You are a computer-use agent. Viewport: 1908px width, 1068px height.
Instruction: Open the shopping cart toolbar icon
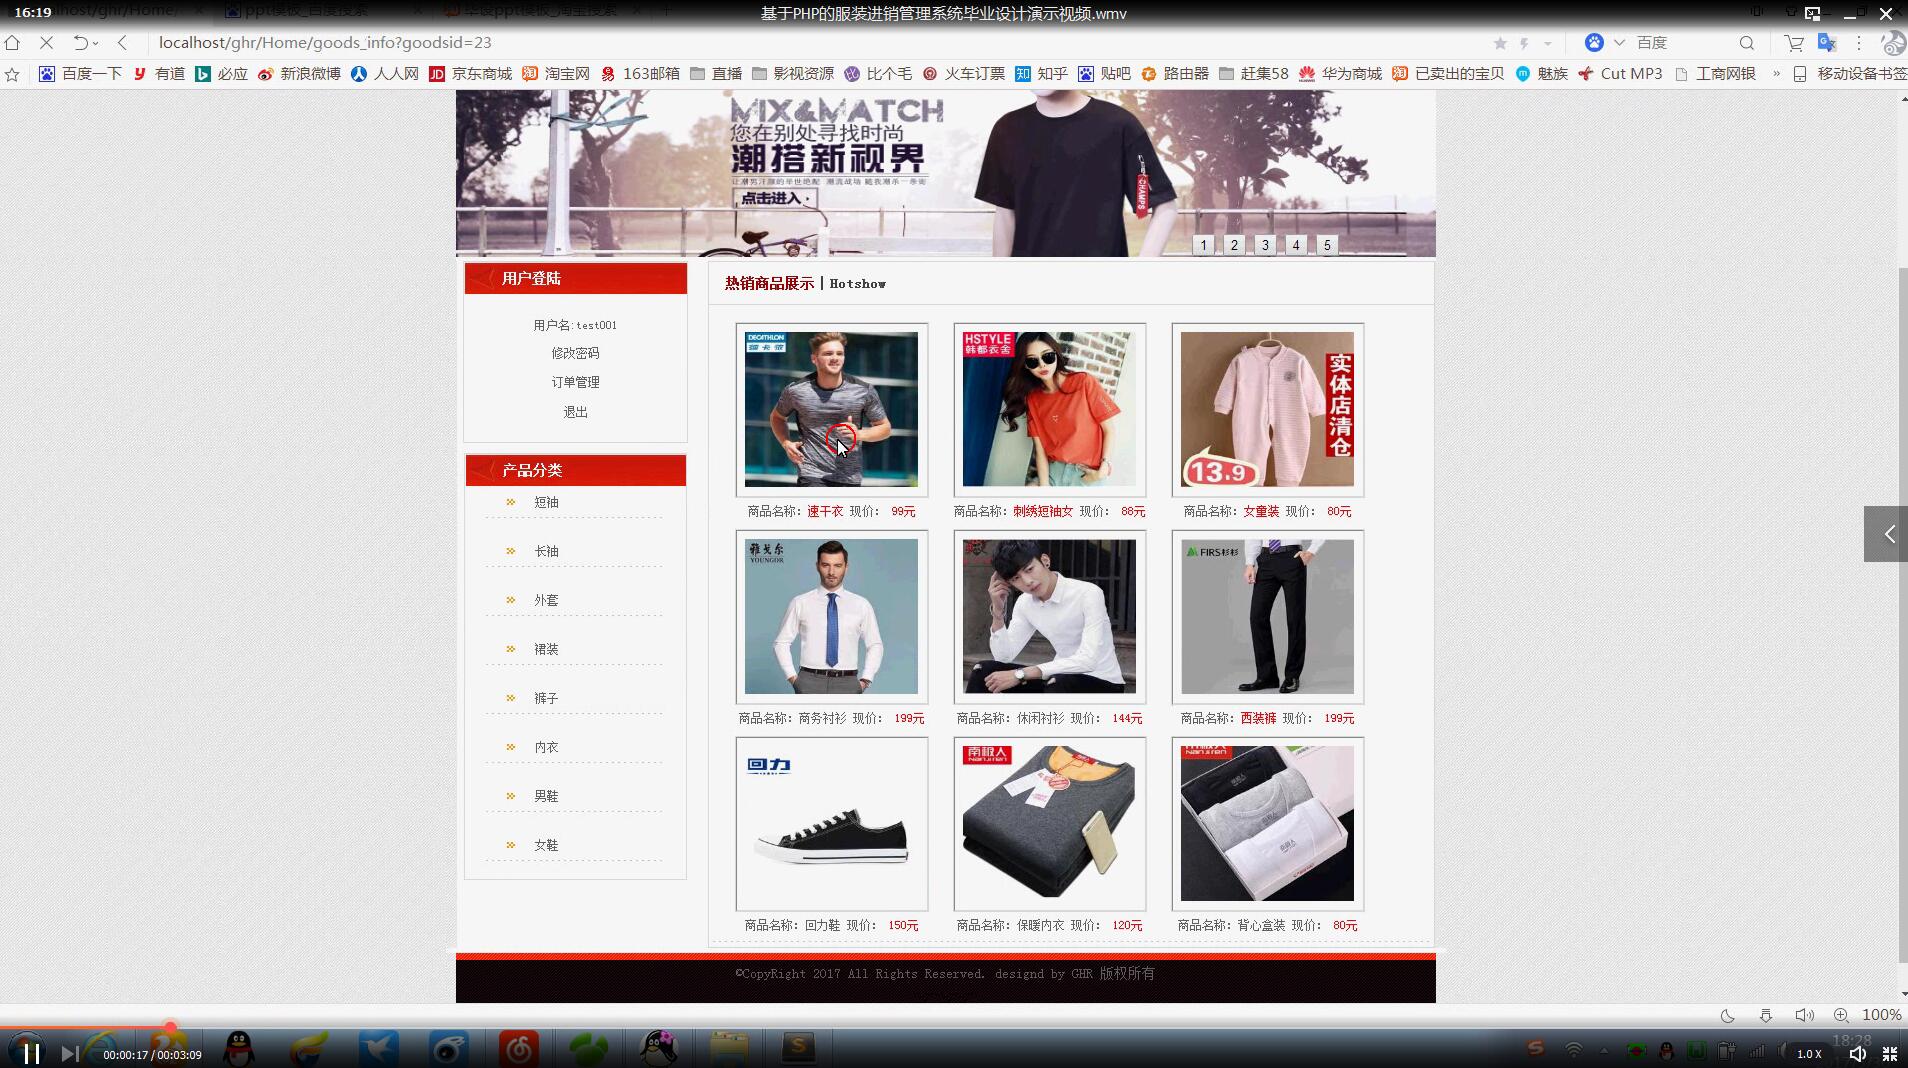pyautogui.click(x=1794, y=43)
